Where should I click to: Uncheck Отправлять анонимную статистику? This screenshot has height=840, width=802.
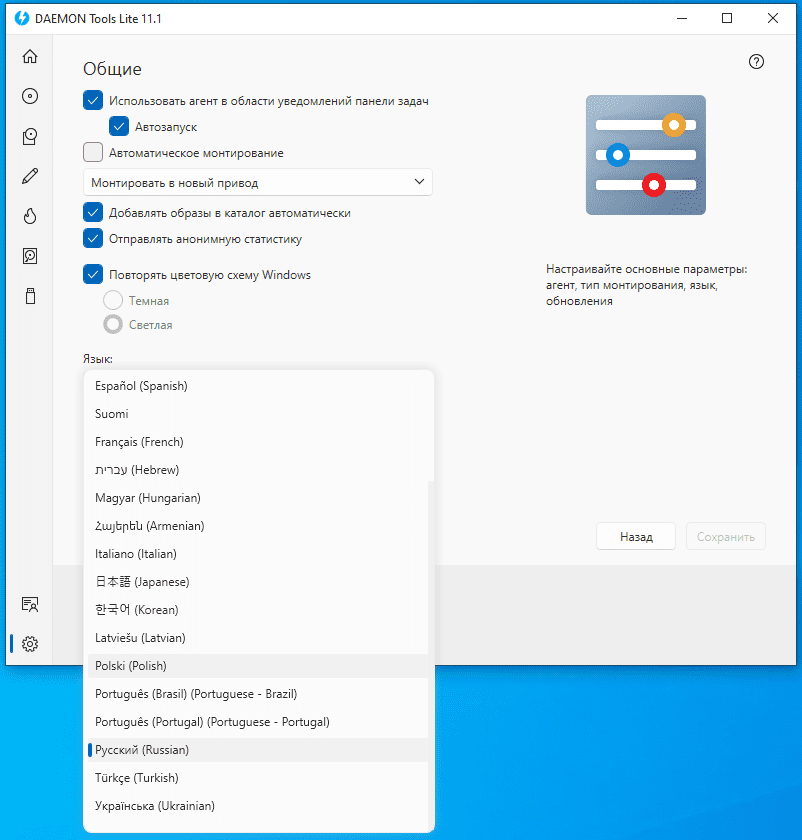pos(93,238)
